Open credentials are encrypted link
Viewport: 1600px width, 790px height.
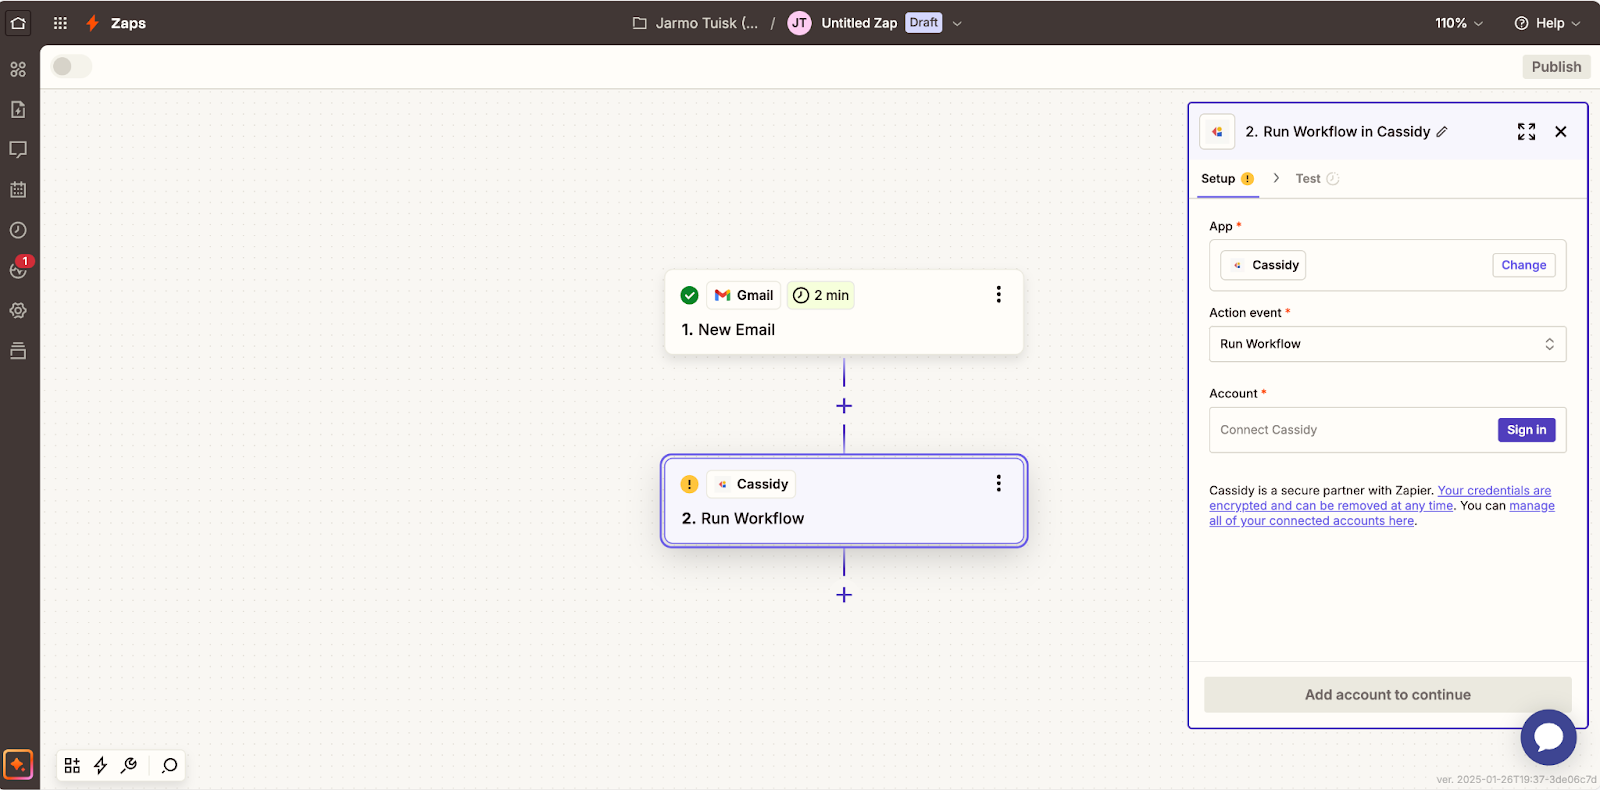tap(1380, 498)
